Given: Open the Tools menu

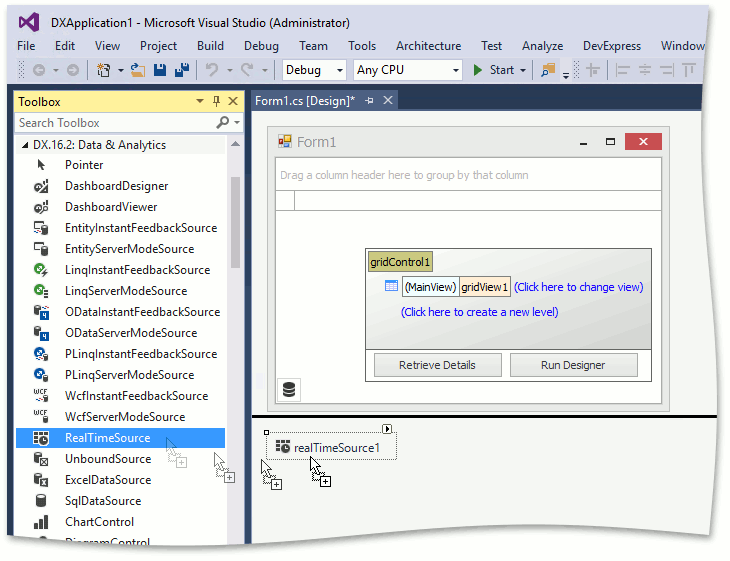Looking at the screenshot, I should pos(362,46).
